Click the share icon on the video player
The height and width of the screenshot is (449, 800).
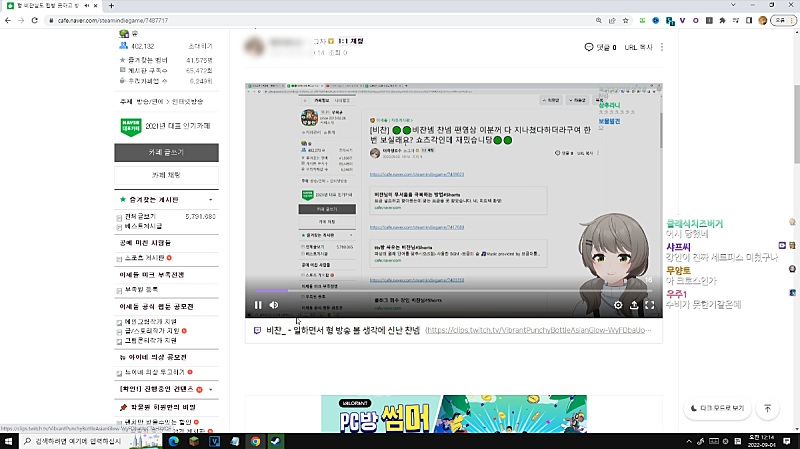point(634,305)
